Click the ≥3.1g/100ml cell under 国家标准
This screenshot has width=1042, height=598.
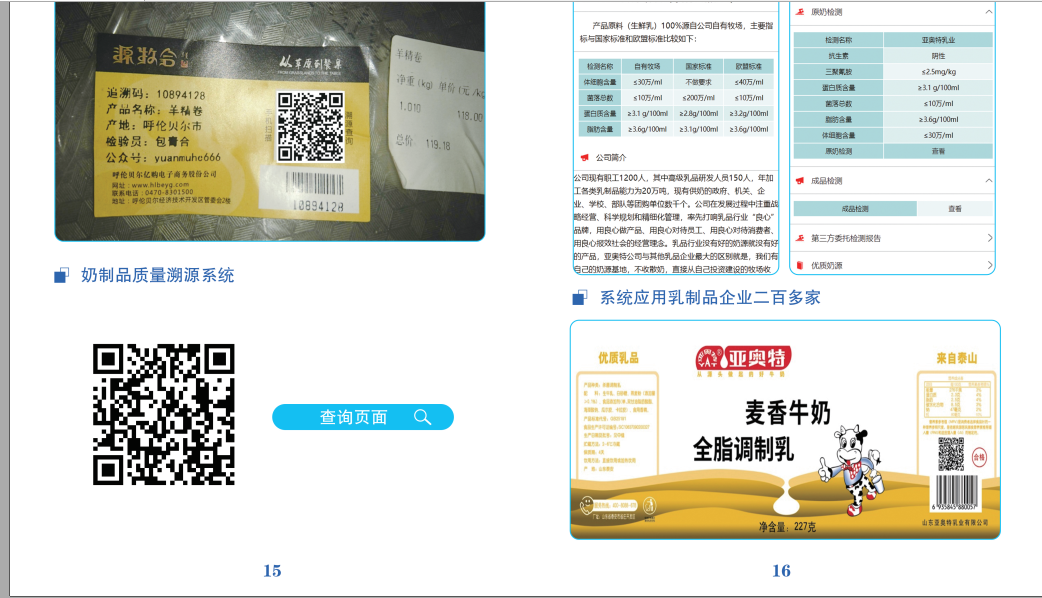point(698,130)
